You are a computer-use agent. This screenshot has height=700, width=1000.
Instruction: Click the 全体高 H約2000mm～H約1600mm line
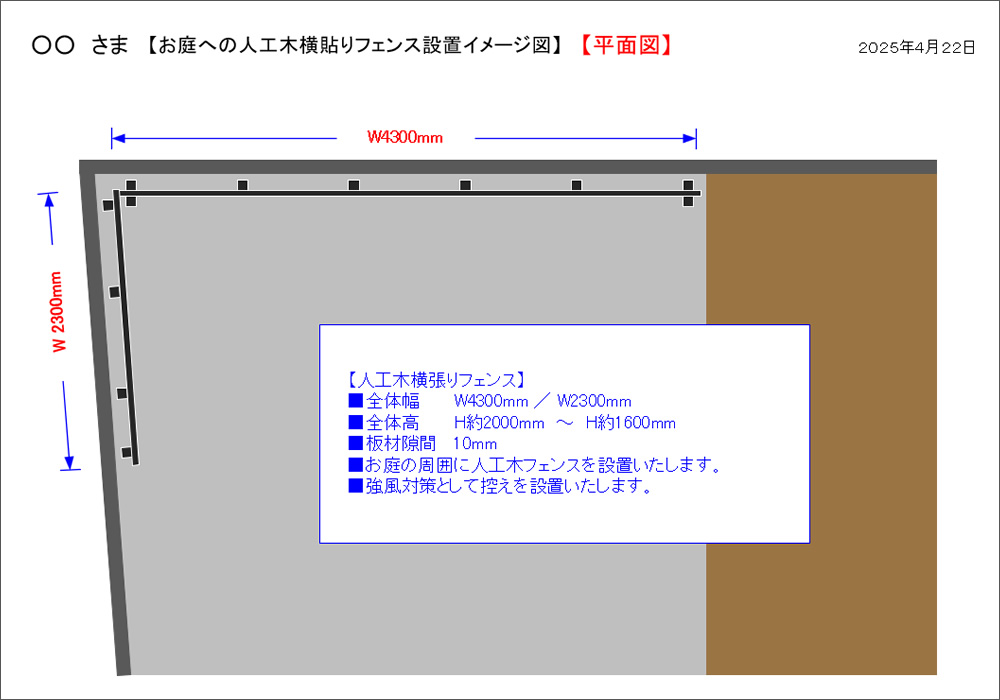pos(512,423)
